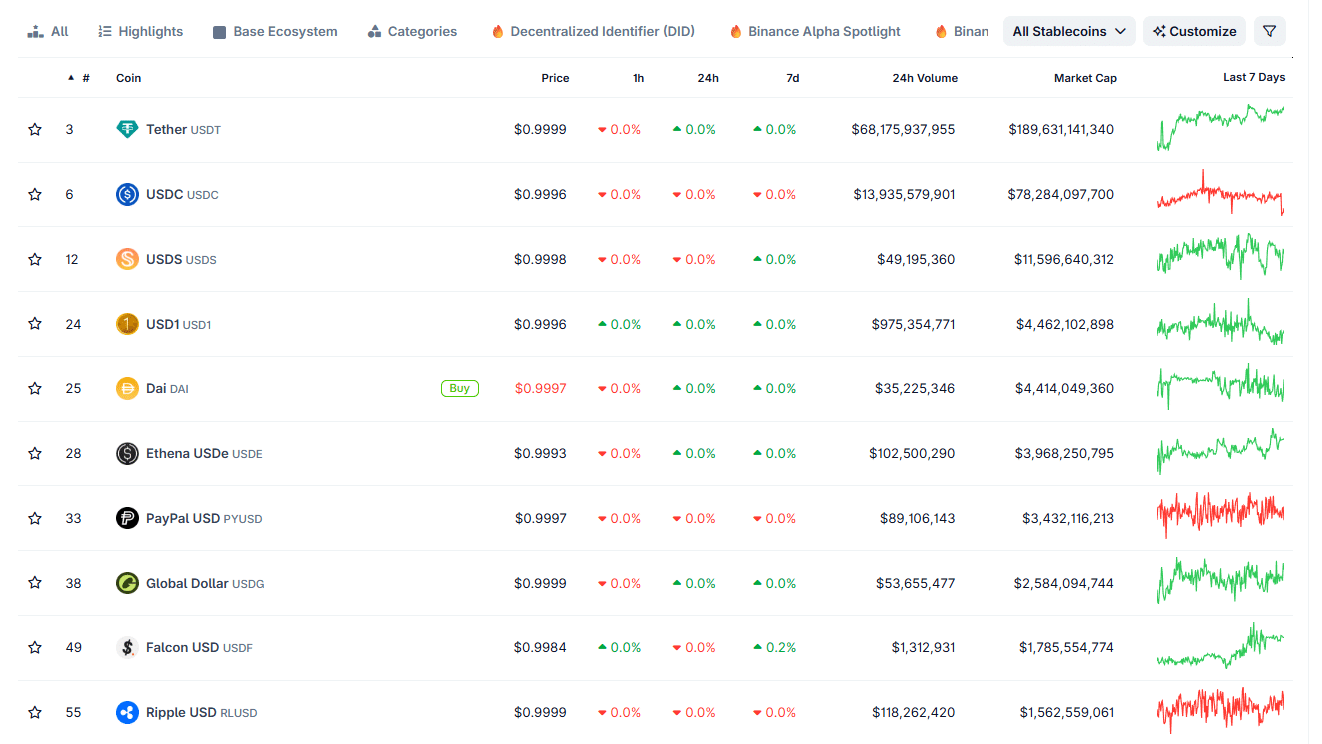The height and width of the screenshot is (744, 1322).
Task: Click Dai price $0.9997
Action: pos(540,389)
